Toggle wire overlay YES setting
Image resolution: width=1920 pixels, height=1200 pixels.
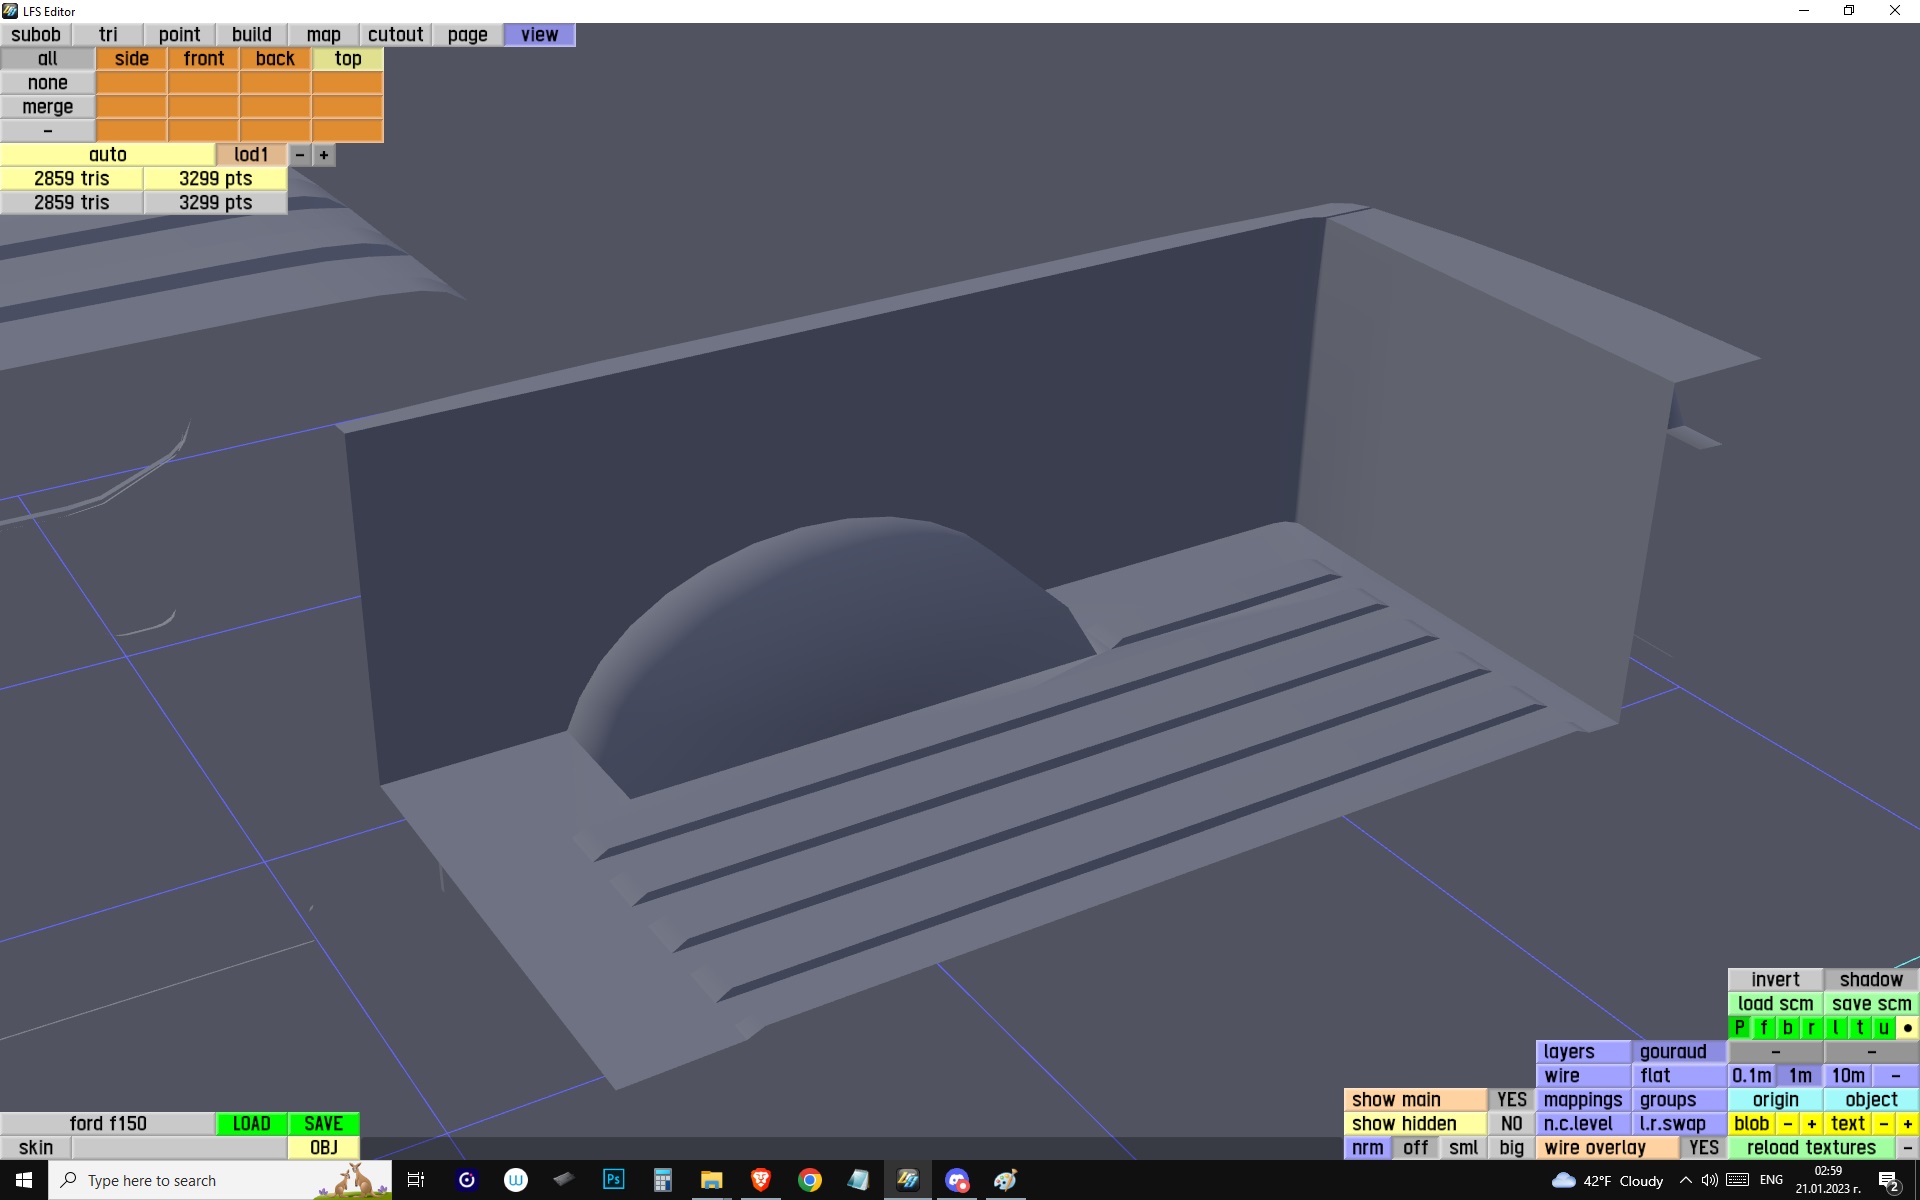point(1703,1148)
